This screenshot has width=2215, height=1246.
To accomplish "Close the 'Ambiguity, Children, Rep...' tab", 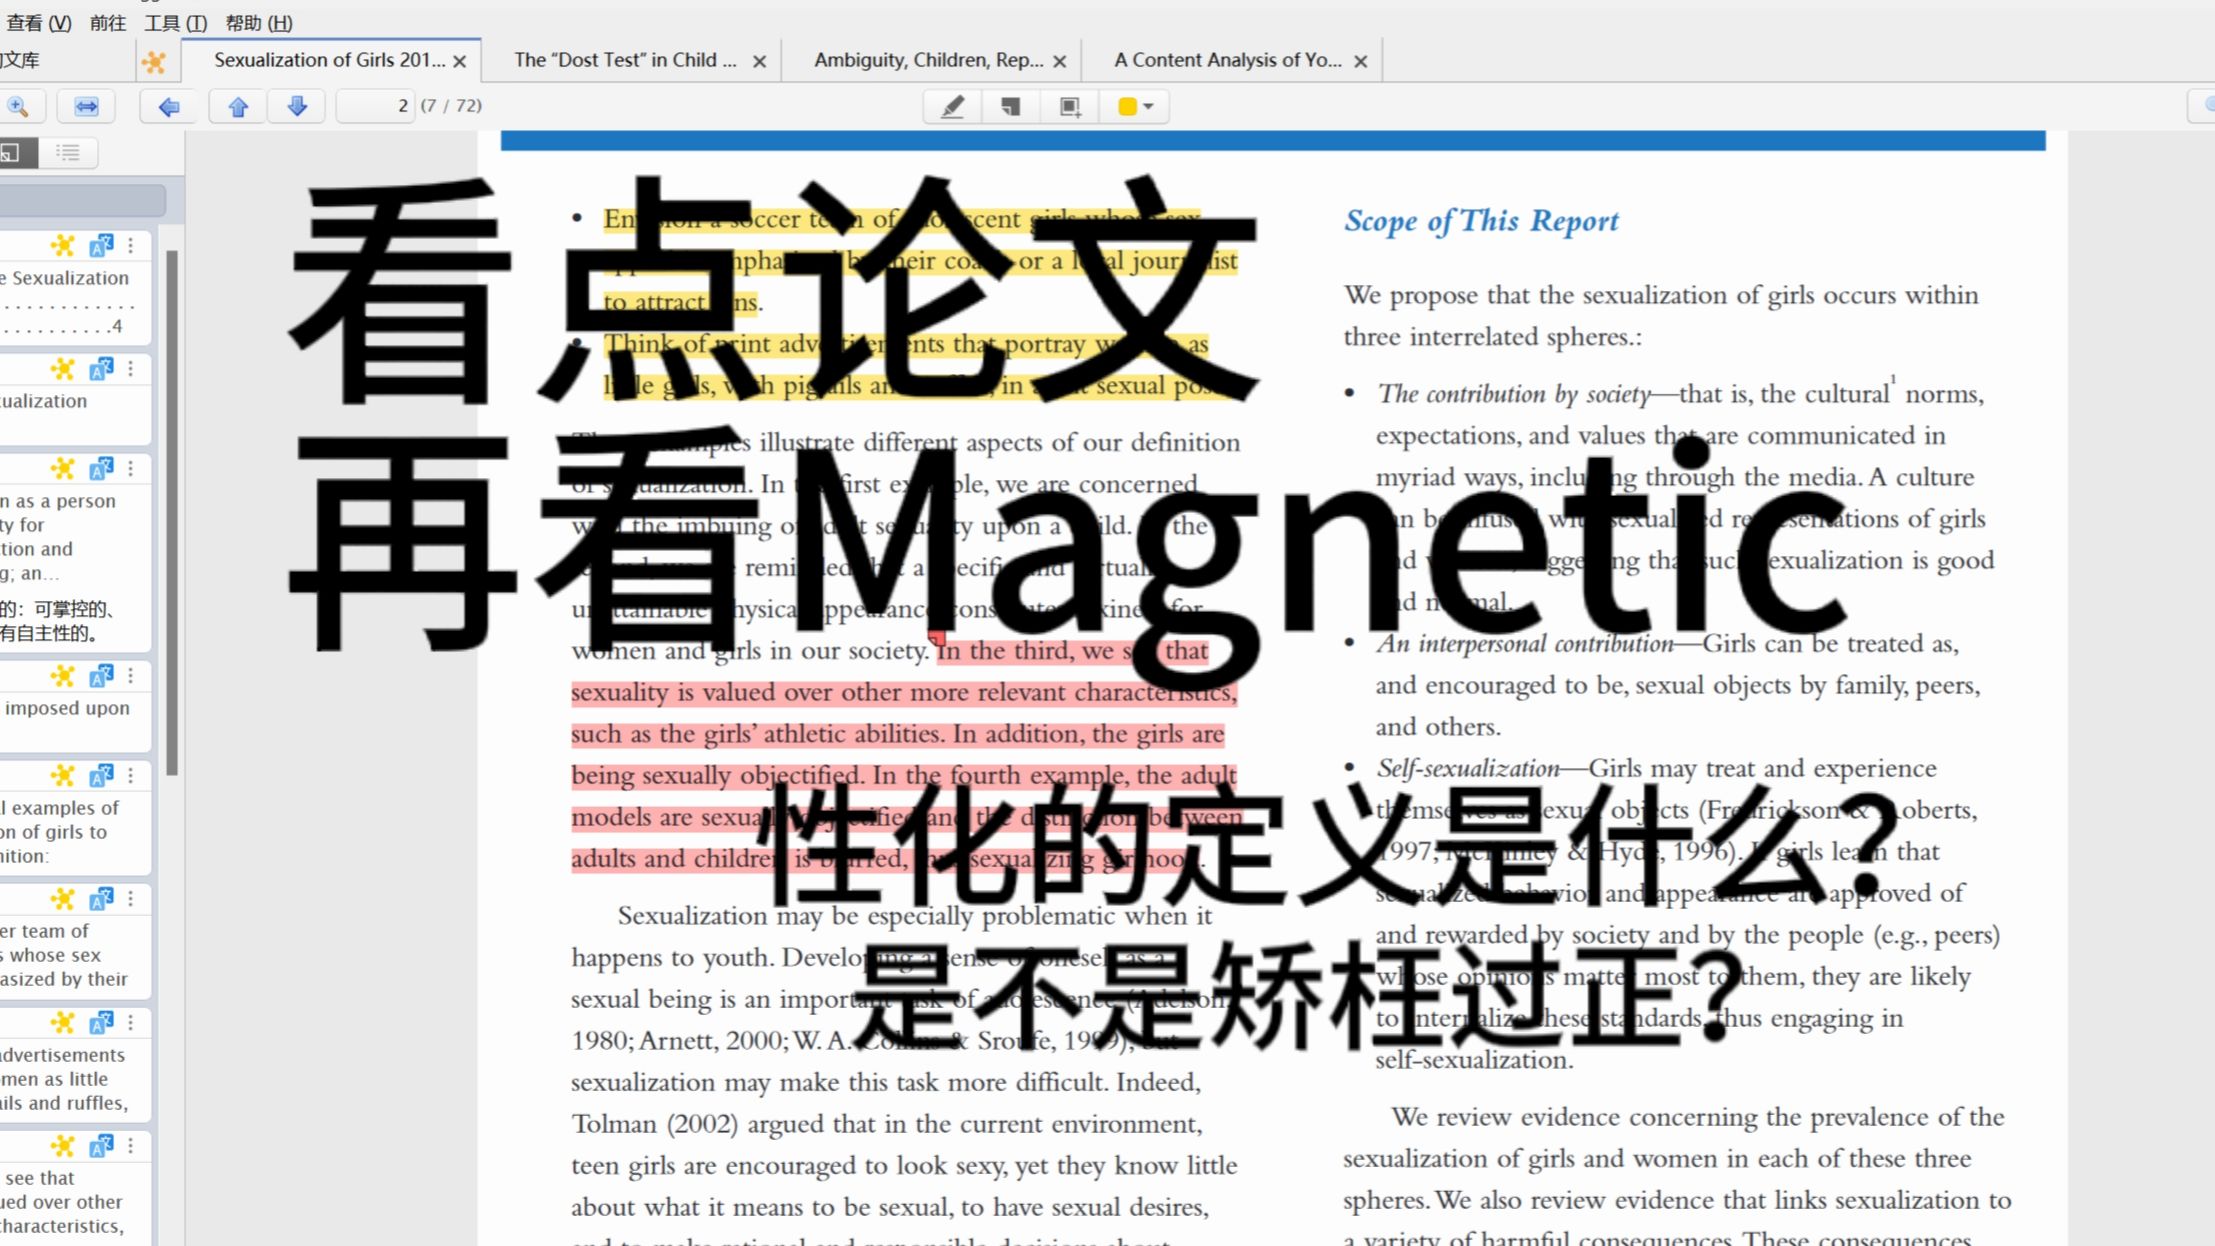I will [x=1060, y=61].
